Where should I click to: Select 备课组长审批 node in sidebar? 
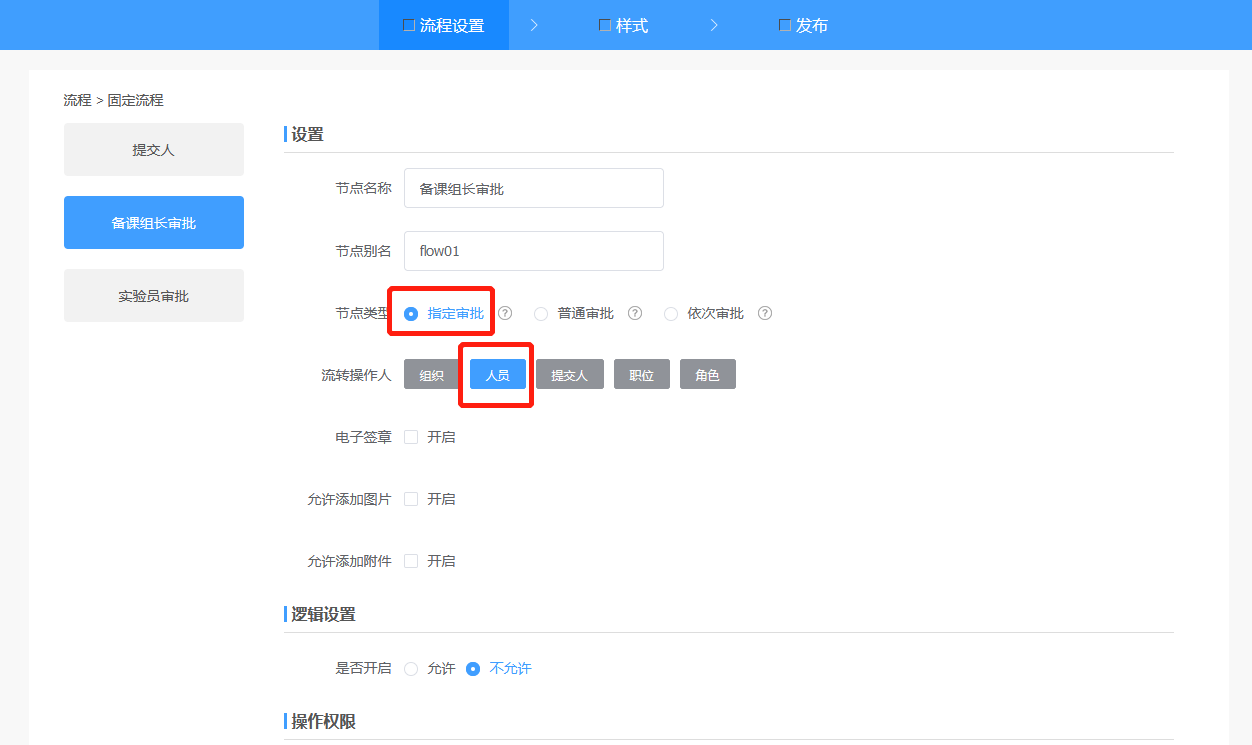coord(154,223)
